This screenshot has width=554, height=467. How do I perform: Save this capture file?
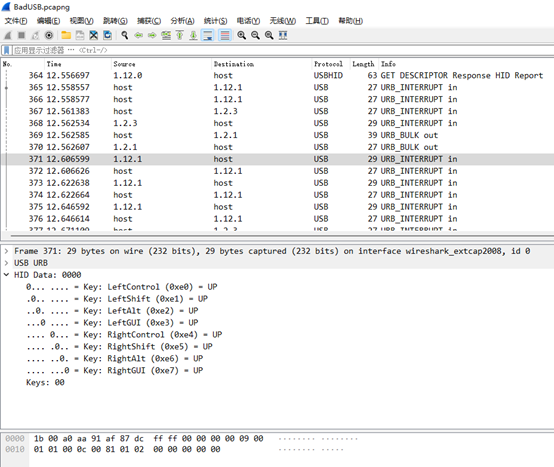(80, 35)
